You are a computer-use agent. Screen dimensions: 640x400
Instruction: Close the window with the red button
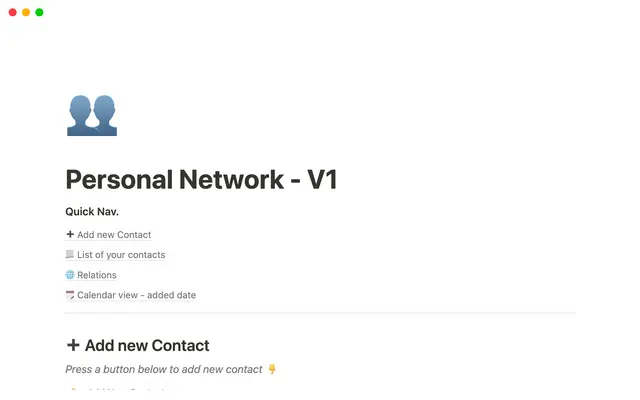pos(11,12)
